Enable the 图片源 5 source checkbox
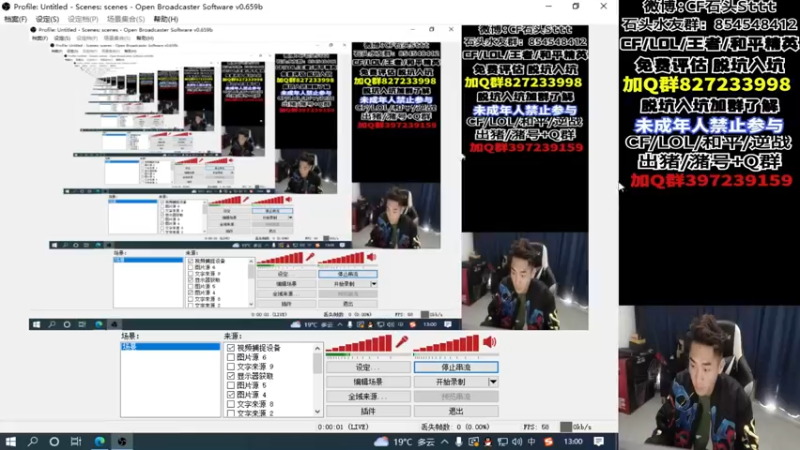Screen dimensions: 800x450 pos(231,385)
